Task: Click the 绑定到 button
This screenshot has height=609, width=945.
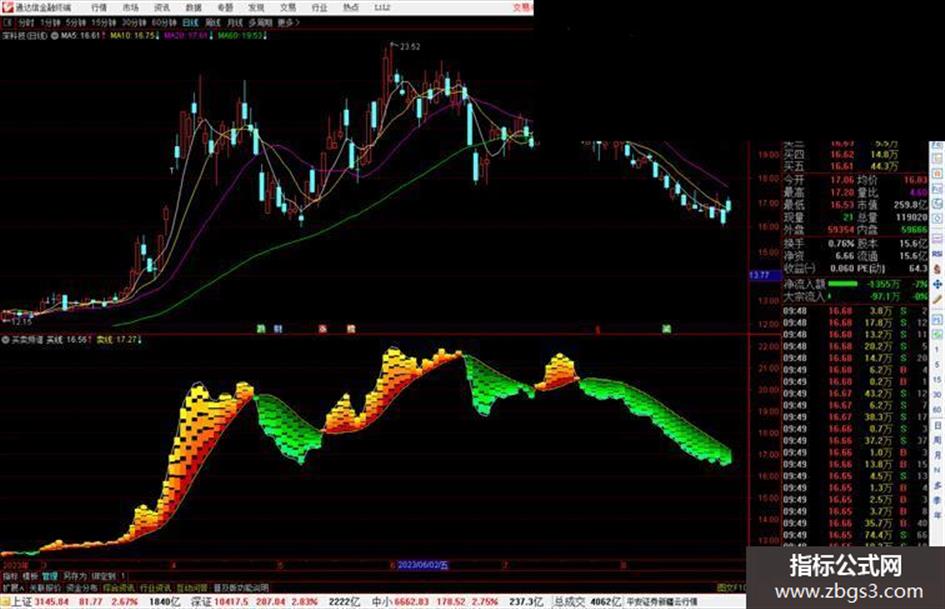Action: 104,576
